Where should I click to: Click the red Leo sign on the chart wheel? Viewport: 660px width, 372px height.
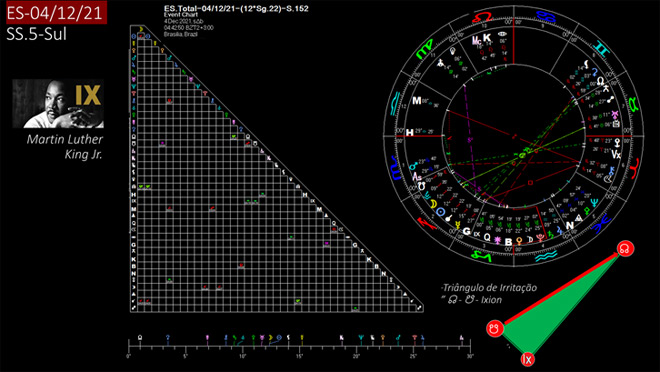482,17
